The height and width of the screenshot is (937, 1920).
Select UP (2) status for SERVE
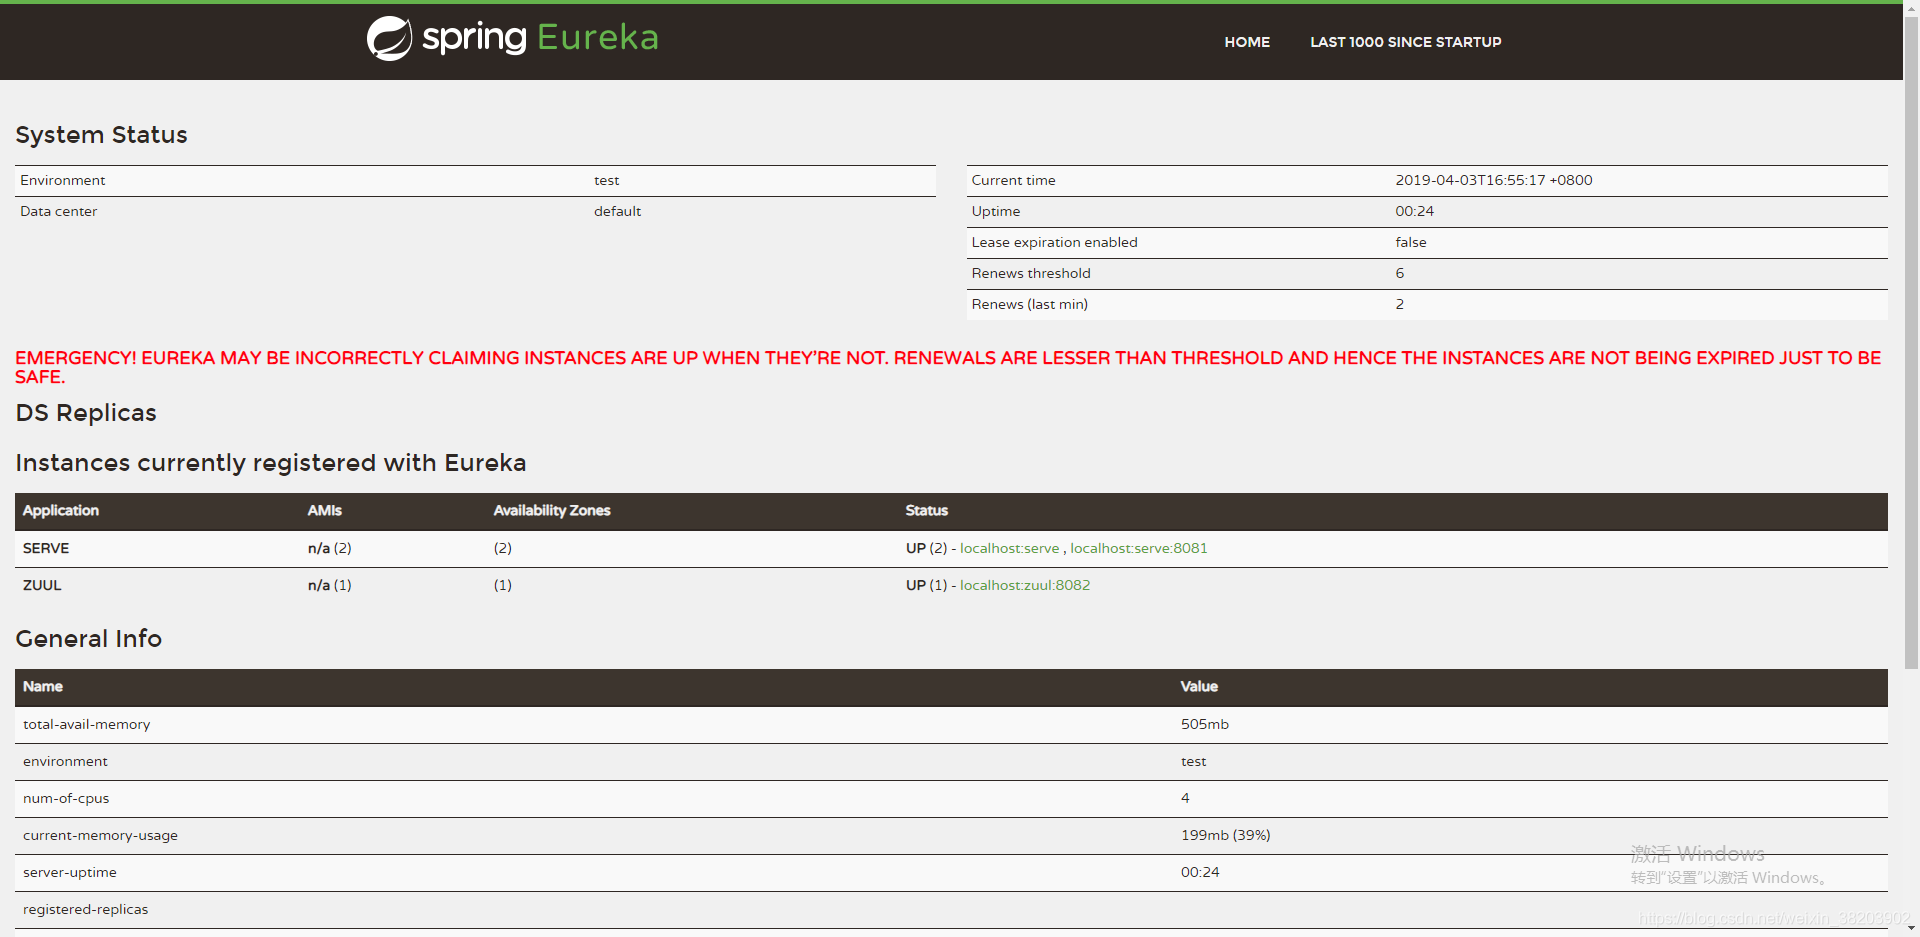coord(926,548)
